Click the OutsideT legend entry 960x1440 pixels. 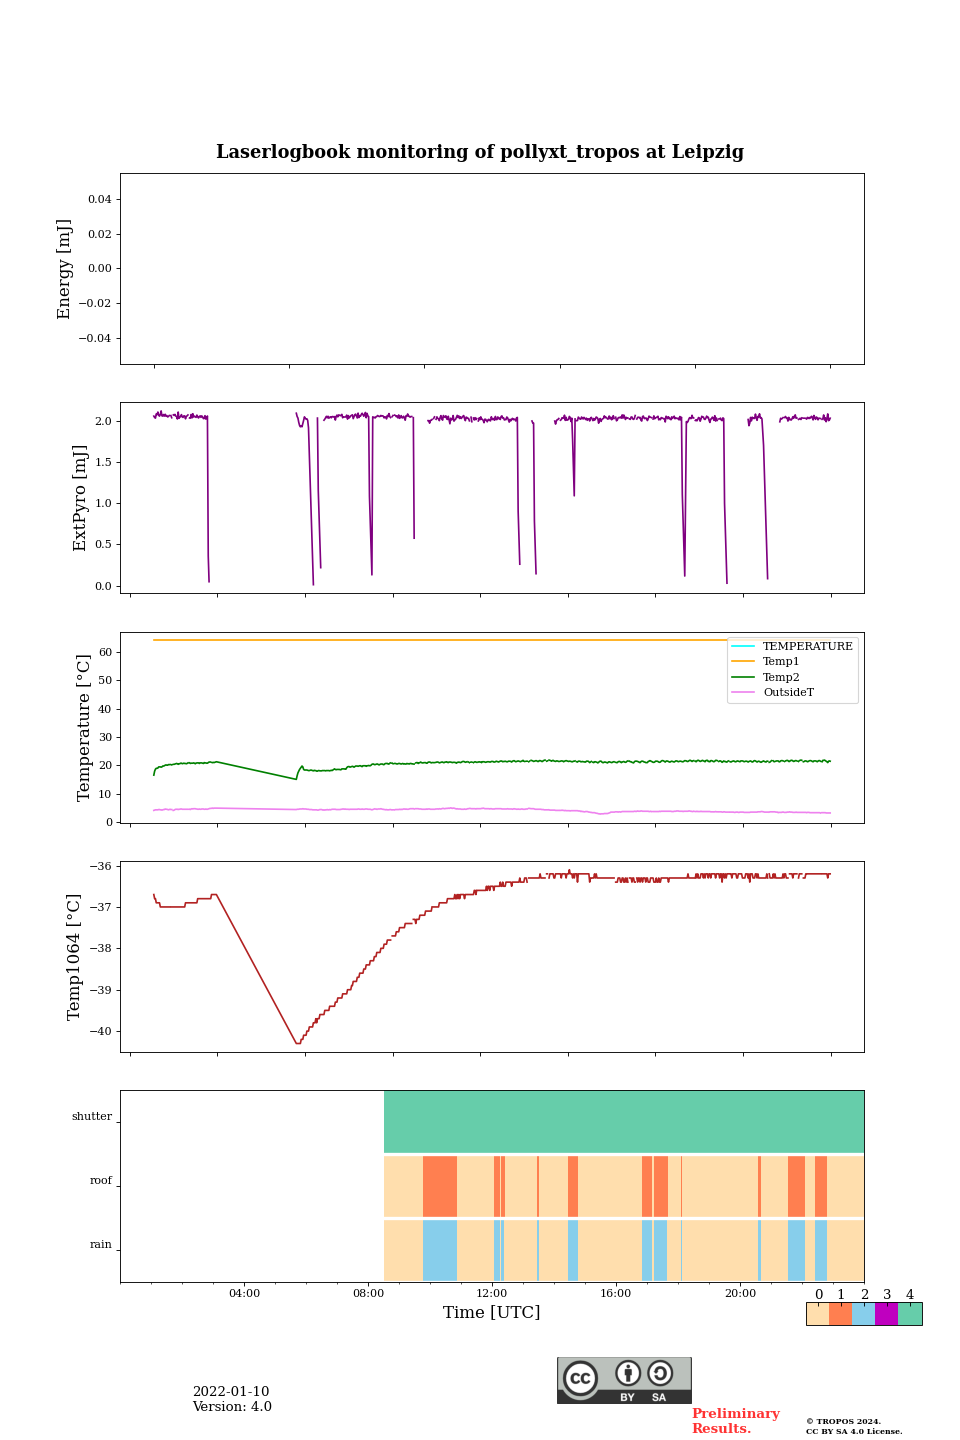pyautogui.click(x=788, y=693)
